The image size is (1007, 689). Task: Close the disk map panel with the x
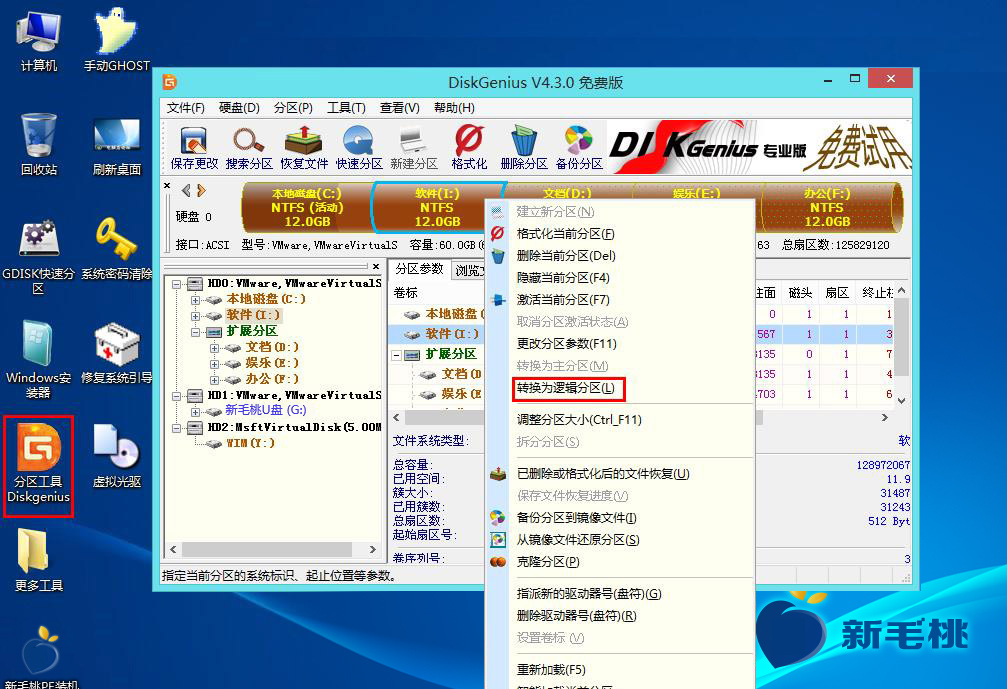click(x=167, y=186)
